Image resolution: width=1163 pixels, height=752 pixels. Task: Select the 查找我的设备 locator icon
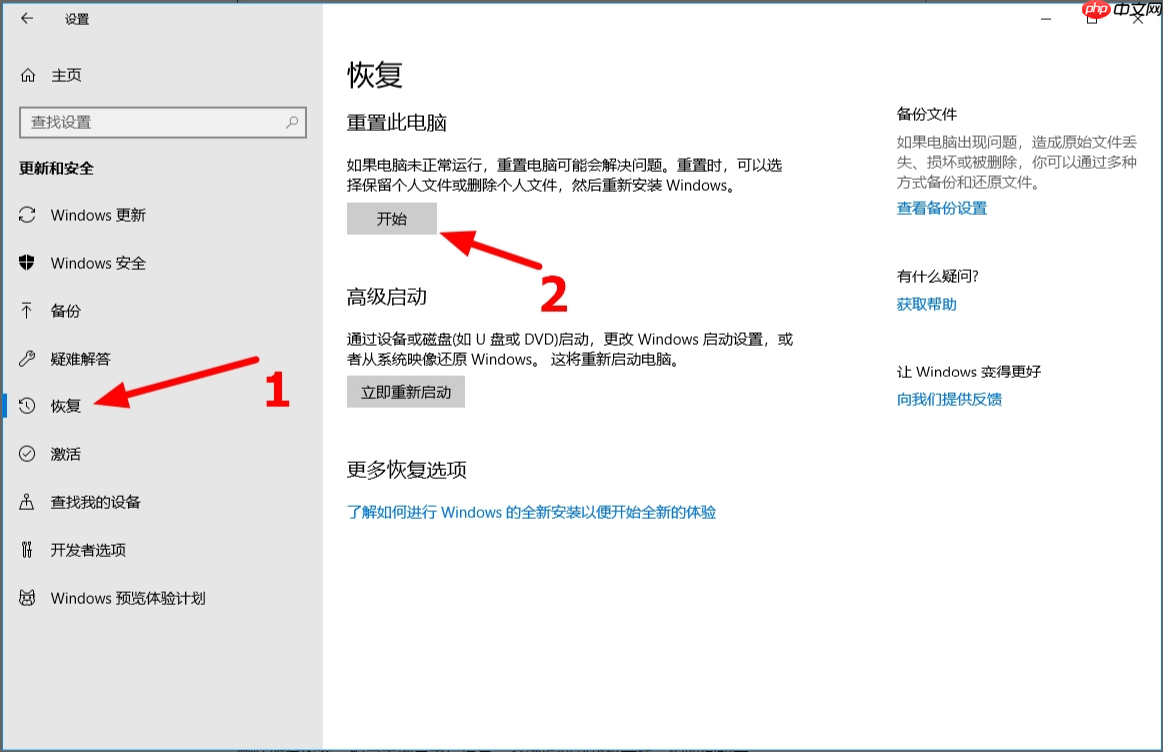[28, 502]
